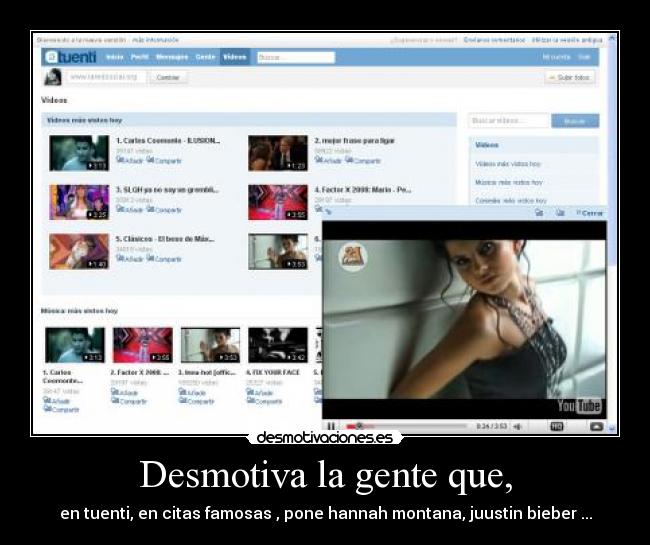Open the sixth video thumbnail with dark-haired woman
This screenshot has height=545, width=650.
[x=278, y=251]
